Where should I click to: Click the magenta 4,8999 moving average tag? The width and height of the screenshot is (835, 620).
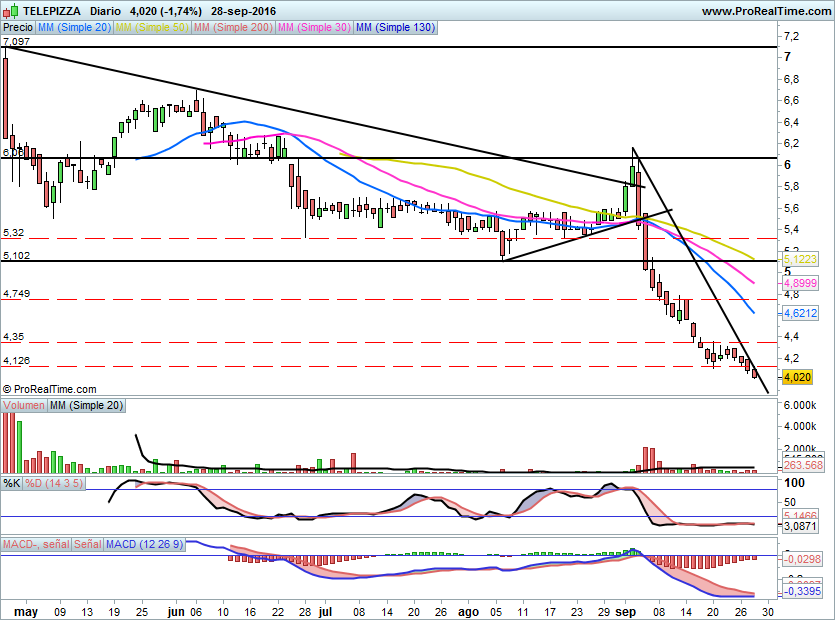(801, 284)
